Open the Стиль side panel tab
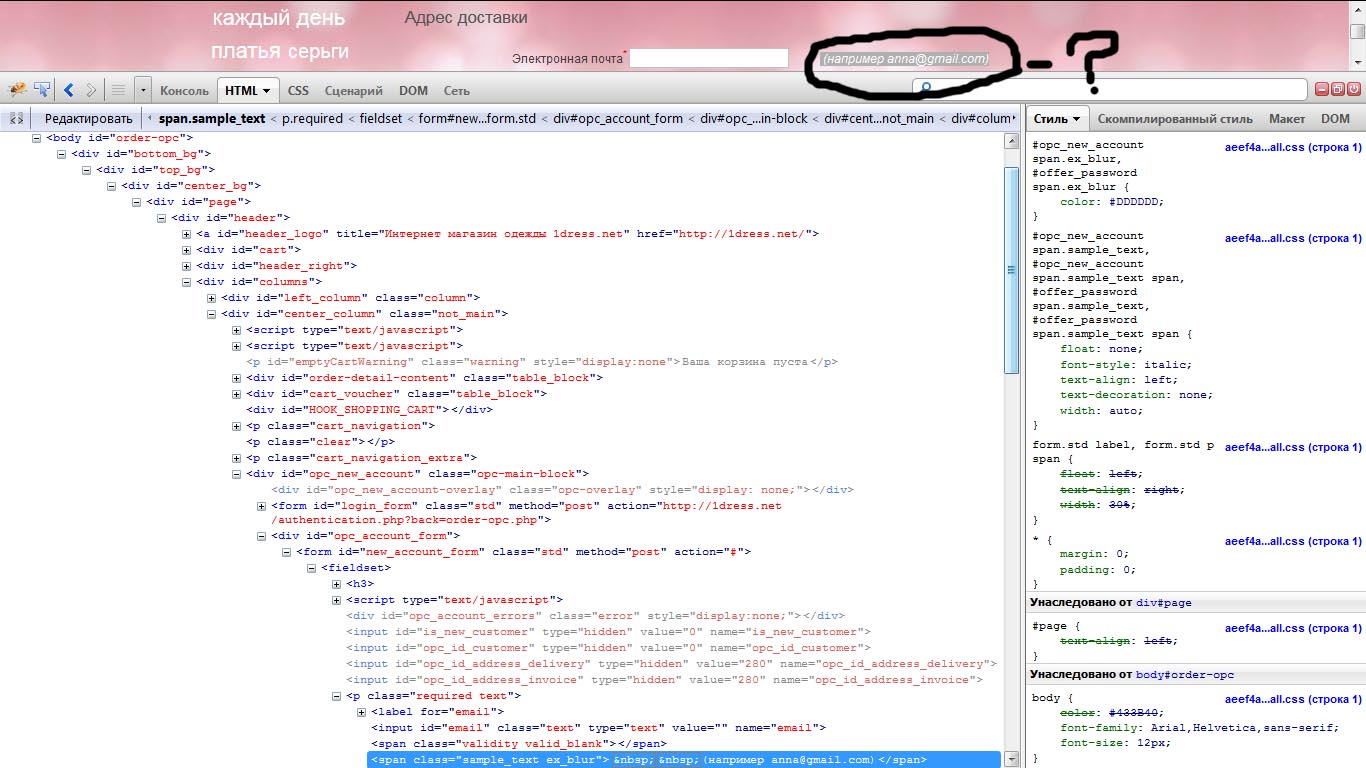The height and width of the screenshot is (768, 1366). point(1057,118)
